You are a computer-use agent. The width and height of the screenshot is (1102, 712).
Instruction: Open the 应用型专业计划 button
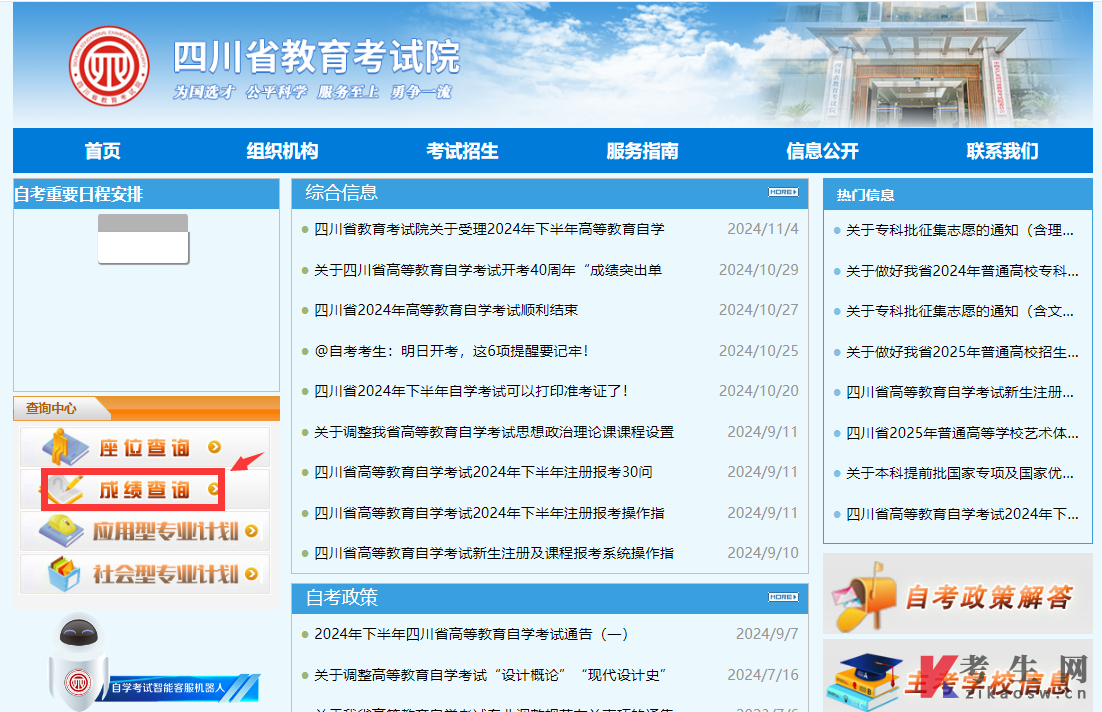[145, 531]
